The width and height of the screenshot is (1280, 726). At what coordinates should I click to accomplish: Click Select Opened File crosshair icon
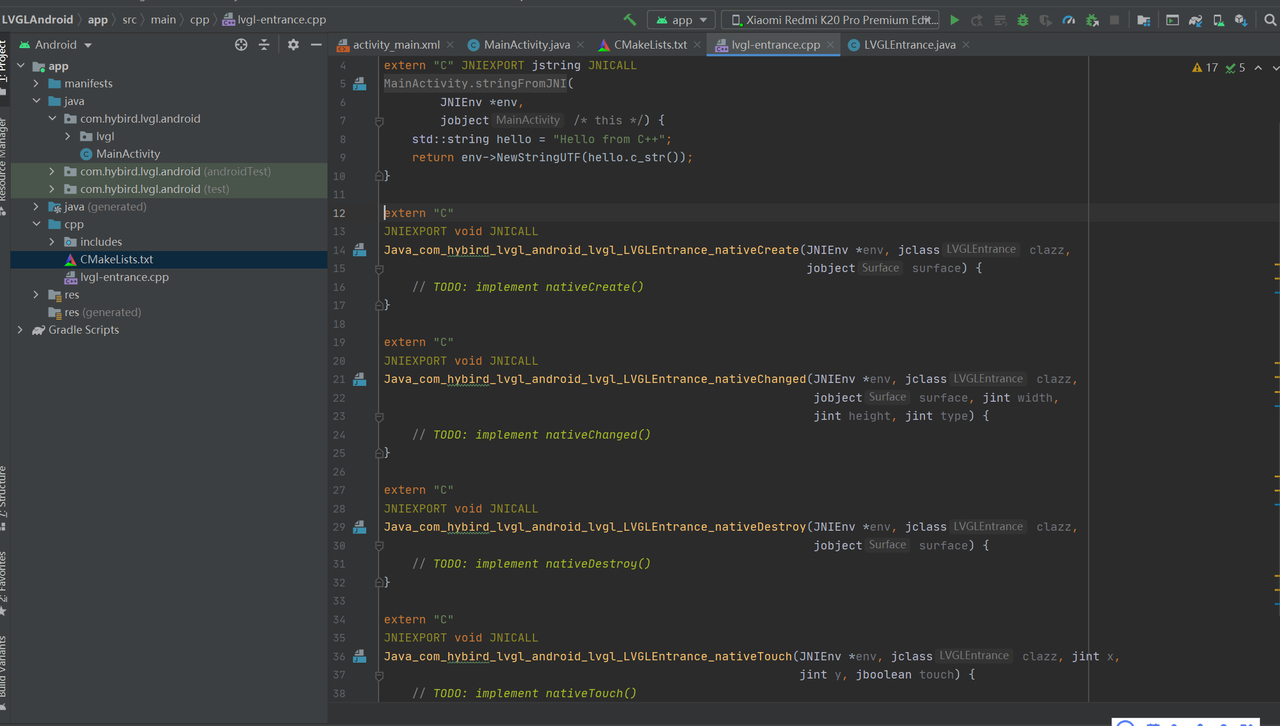coord(241,45)
